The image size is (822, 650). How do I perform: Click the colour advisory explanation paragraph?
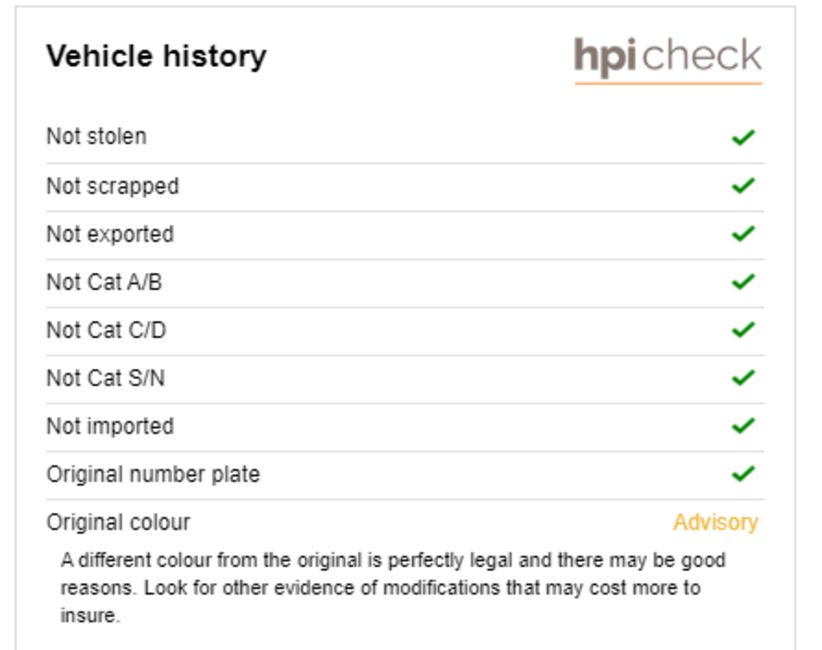(x=393, y=588)
